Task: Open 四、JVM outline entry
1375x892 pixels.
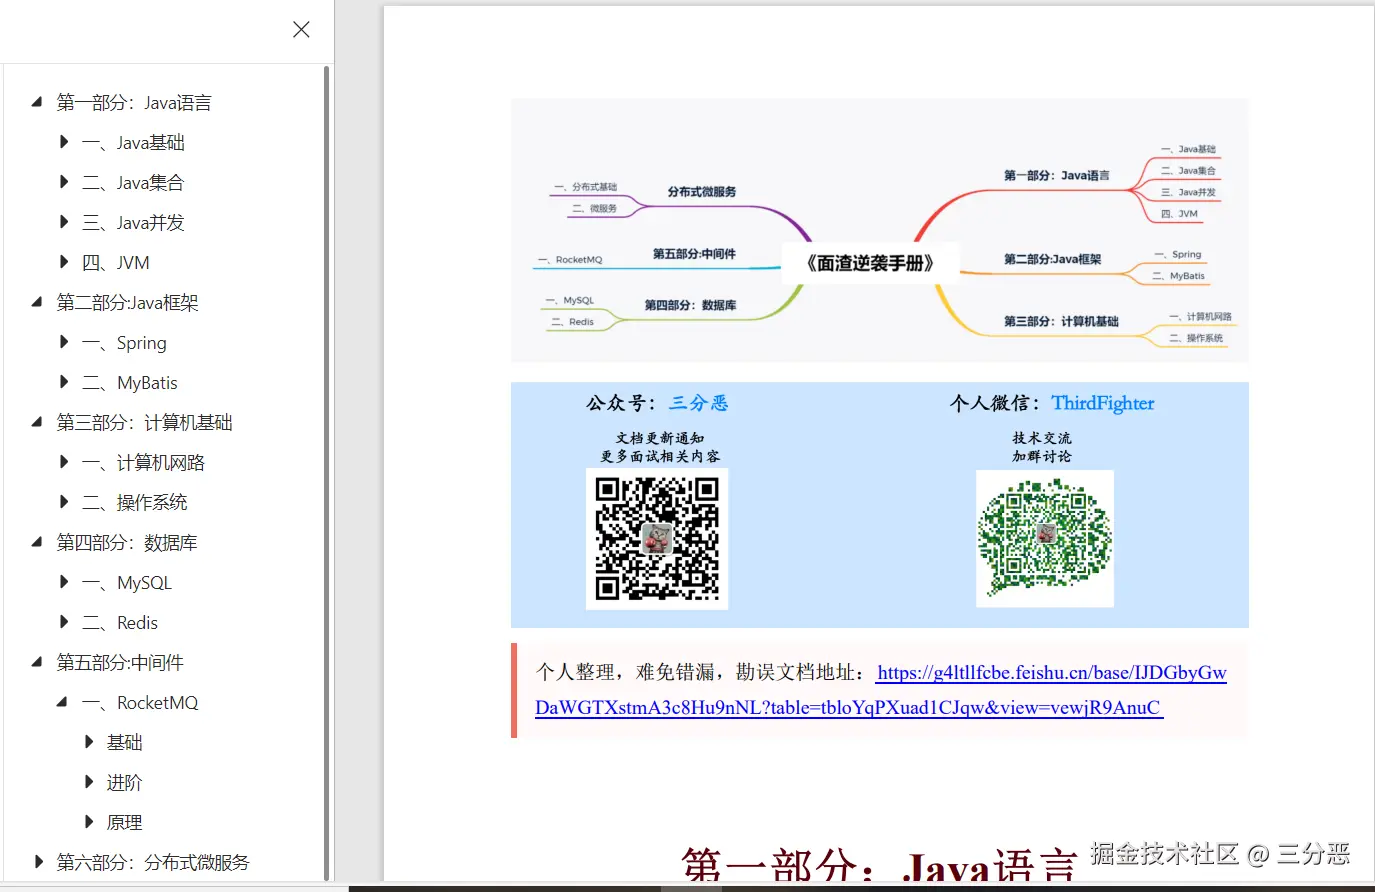Action: (x=116, y=263)
